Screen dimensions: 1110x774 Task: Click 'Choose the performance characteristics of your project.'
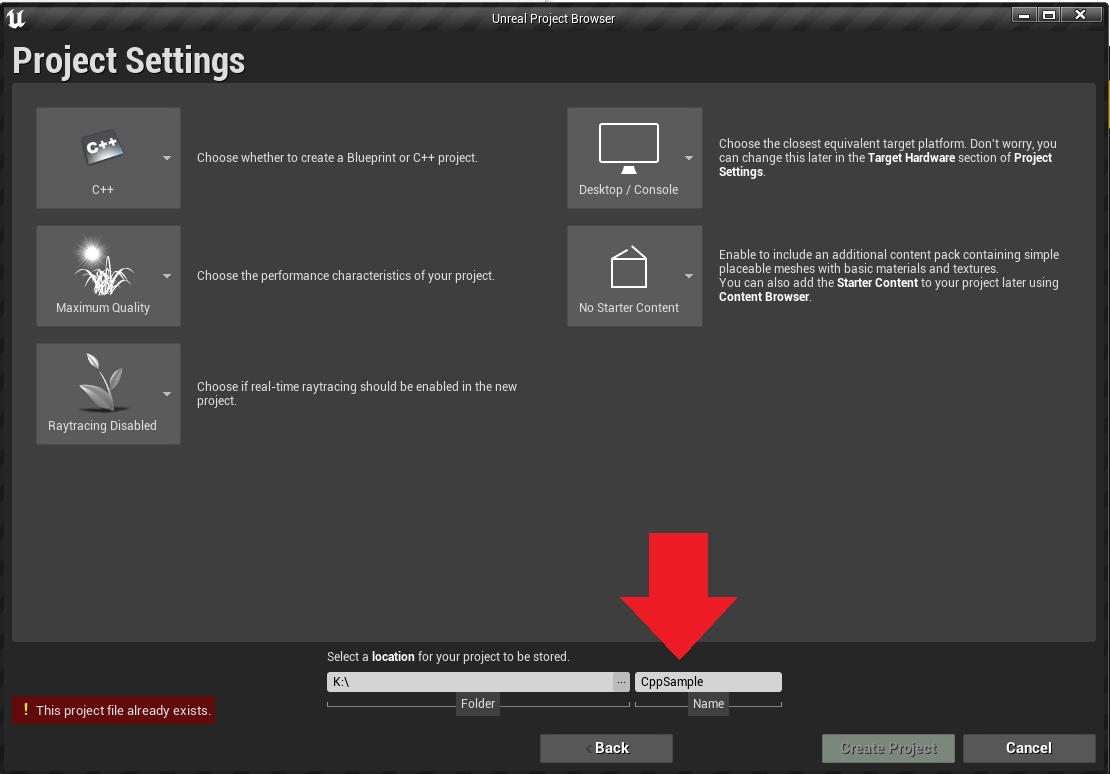tap(345, 276)
